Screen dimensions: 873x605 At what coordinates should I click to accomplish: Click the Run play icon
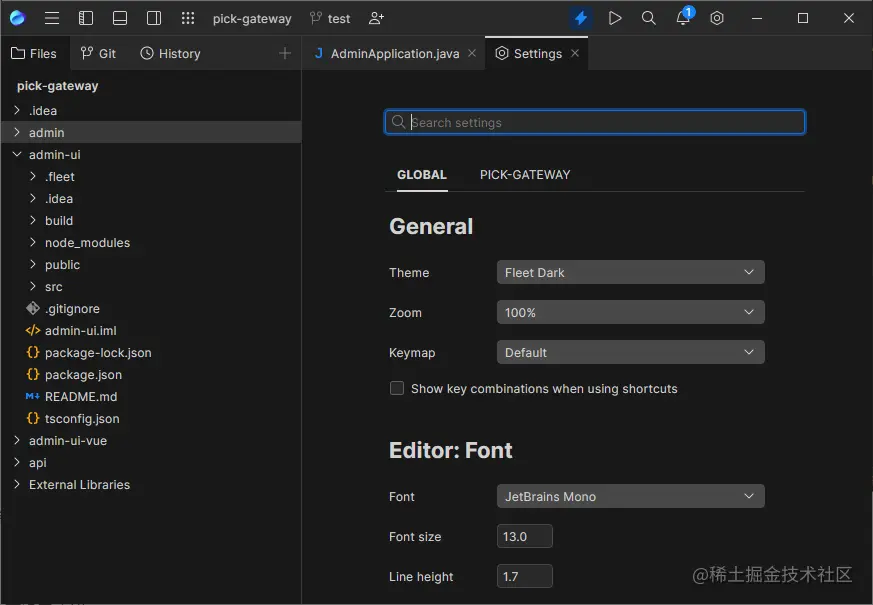point(615,18)
